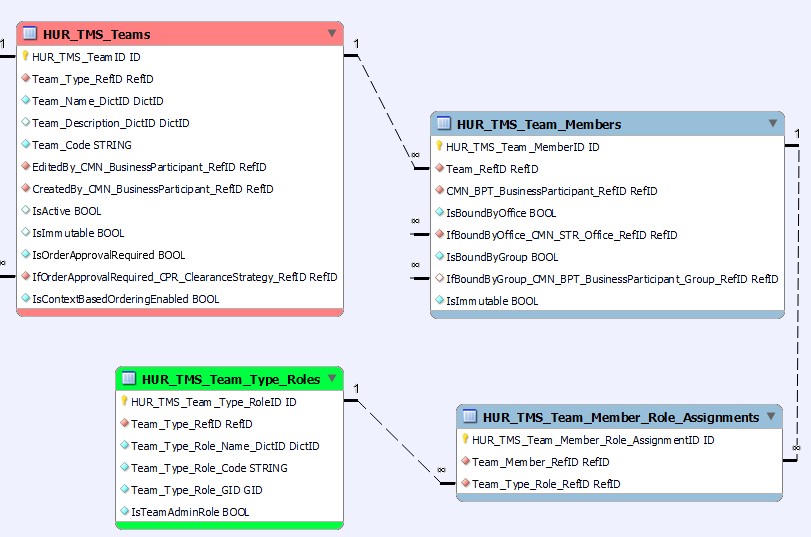Viewport: 811px width, 537px height.
Task: Collapse the HUR_TMS_Team_Members table
Action: [x=772, y=124]
